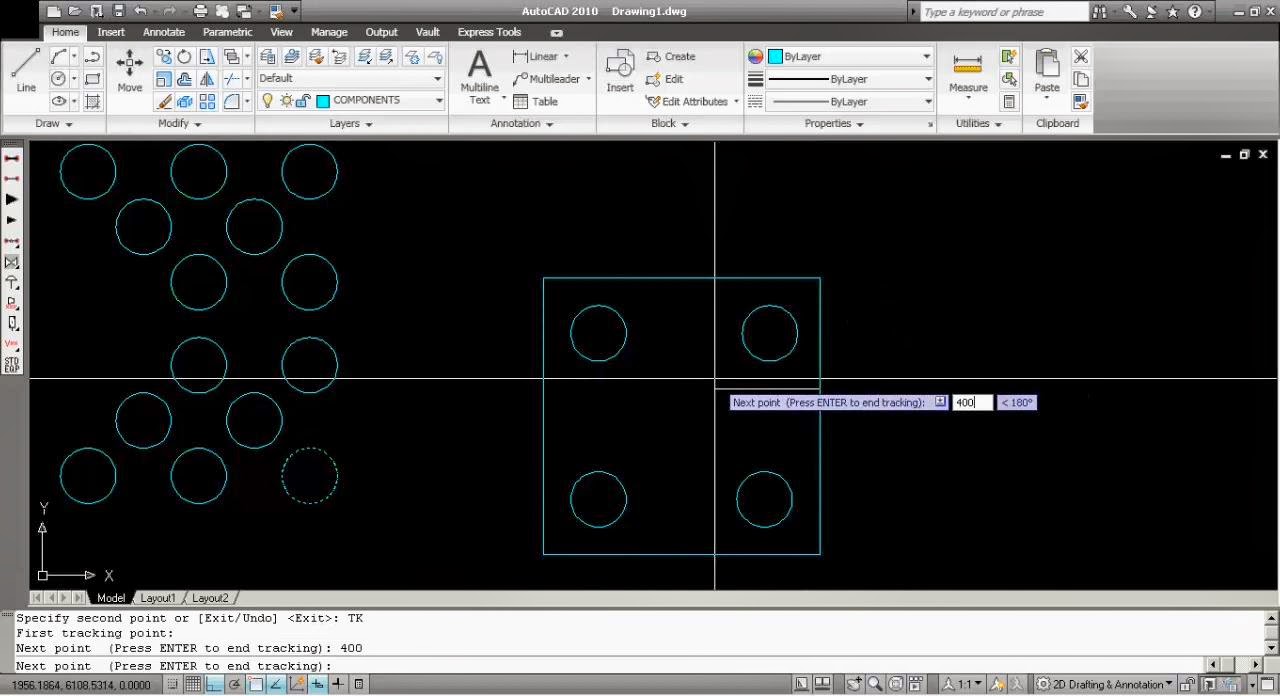The height and width of the screenshot is (696, 1280).
Task: Click inside the distance input field showing 400
Action: [x=970, y=402]
